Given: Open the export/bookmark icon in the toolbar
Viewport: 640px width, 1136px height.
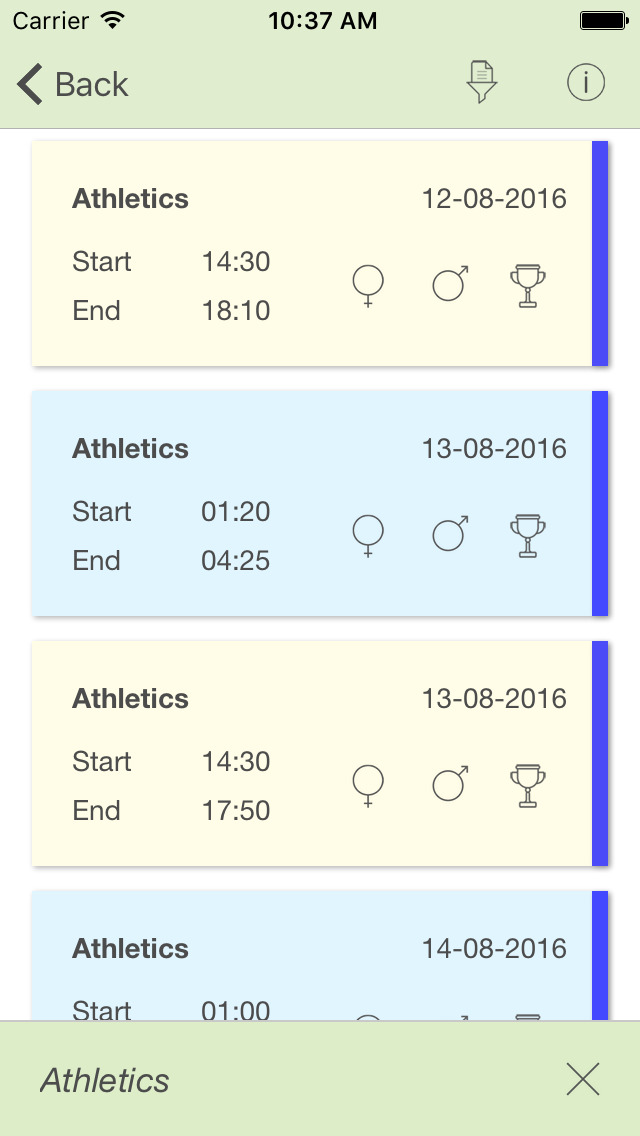Looking at the screenshot, I should [x=480, y=83].
